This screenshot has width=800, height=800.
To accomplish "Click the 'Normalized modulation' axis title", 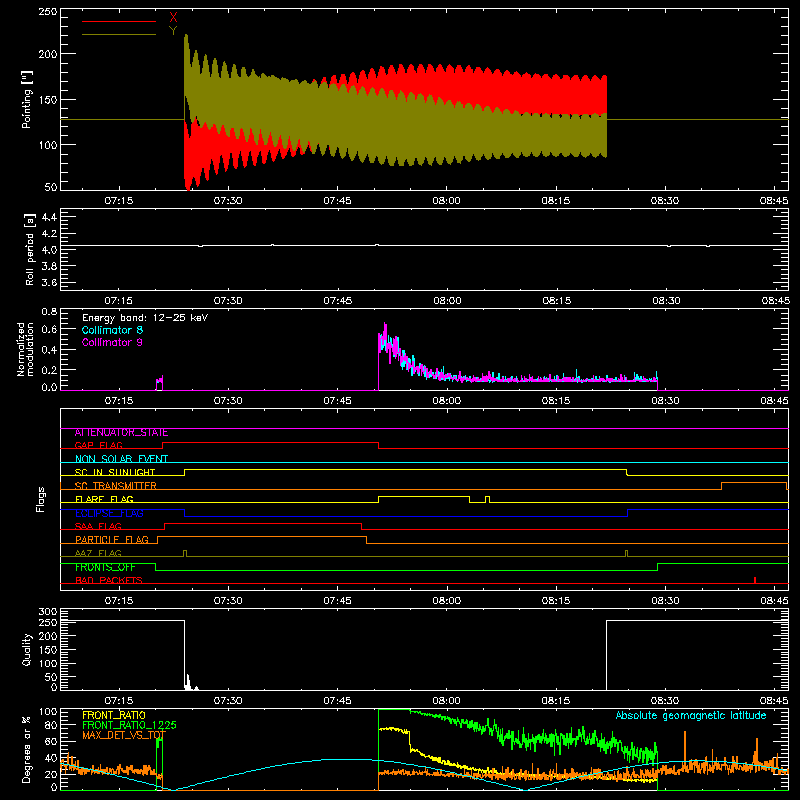I will 25,349.
